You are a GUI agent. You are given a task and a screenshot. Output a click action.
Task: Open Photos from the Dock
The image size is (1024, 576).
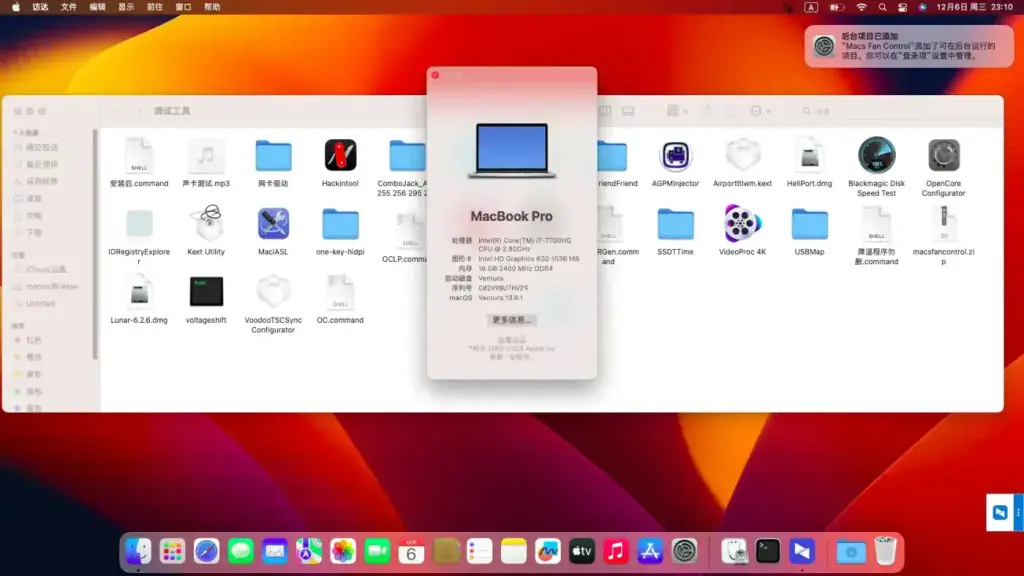click(x=343, y=552)
